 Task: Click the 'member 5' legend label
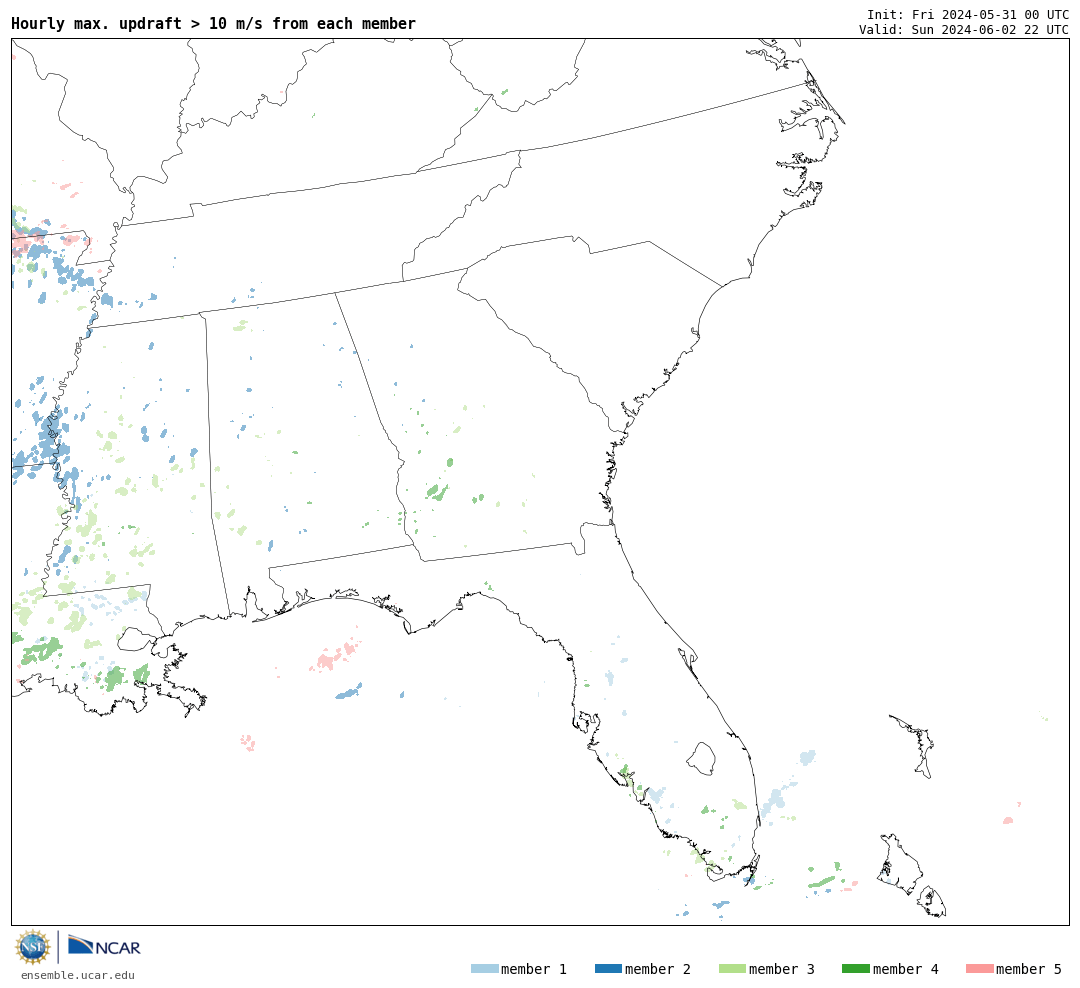click(1029, 969)
